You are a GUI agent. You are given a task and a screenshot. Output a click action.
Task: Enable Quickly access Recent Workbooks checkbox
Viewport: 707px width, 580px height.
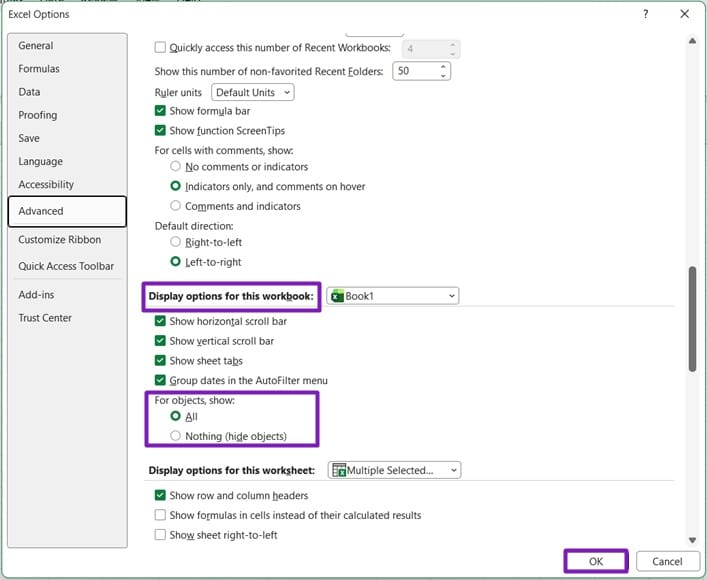click(160, 47)
